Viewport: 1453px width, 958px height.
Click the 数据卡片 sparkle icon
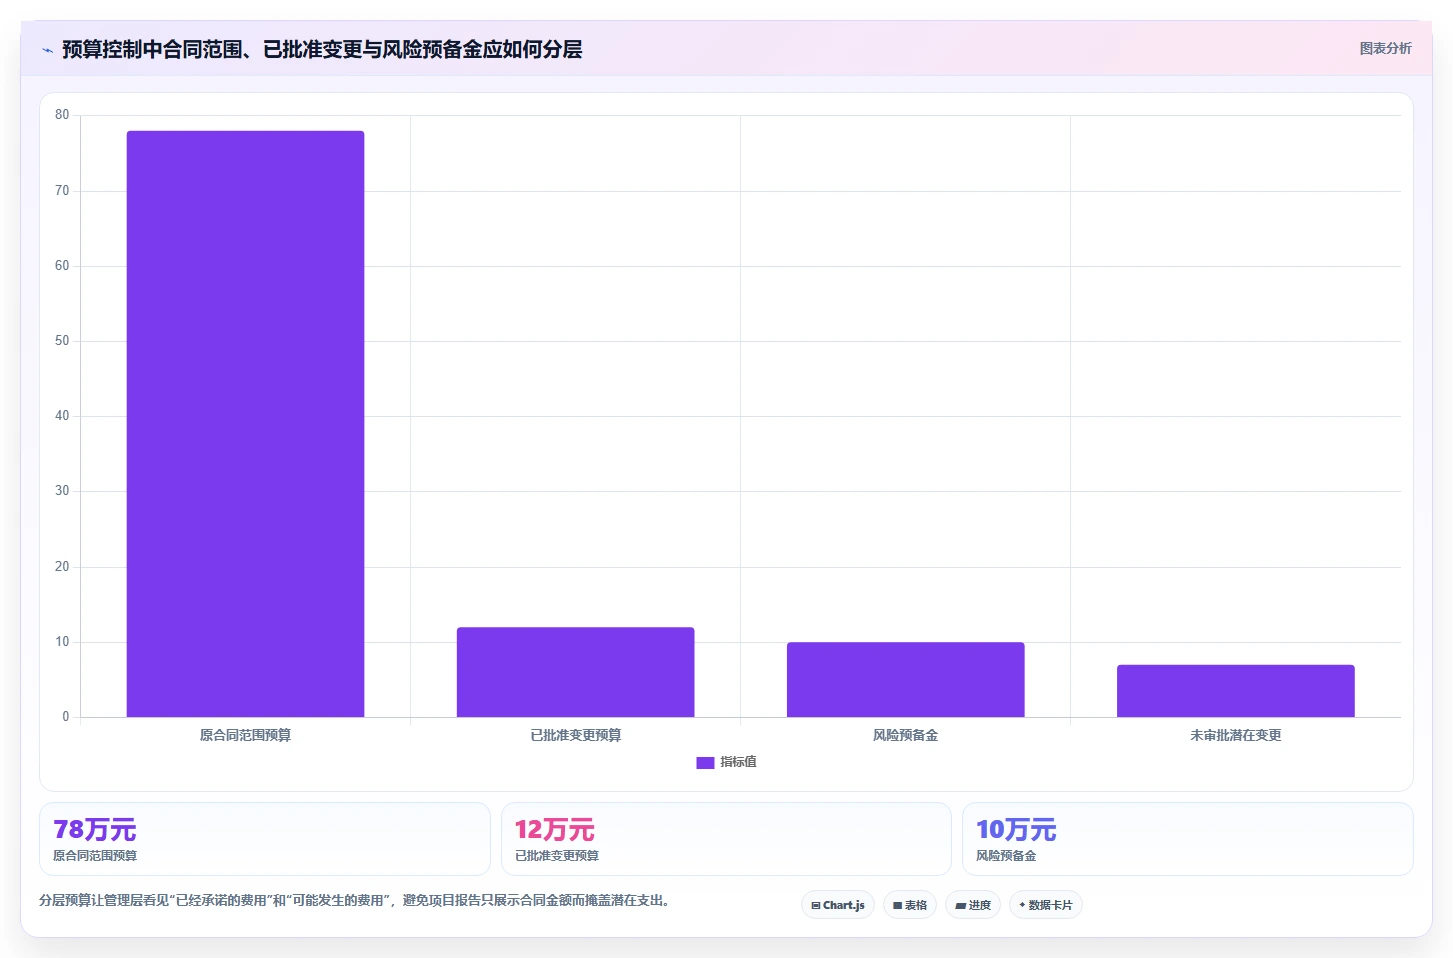(x=1022, y=905)
